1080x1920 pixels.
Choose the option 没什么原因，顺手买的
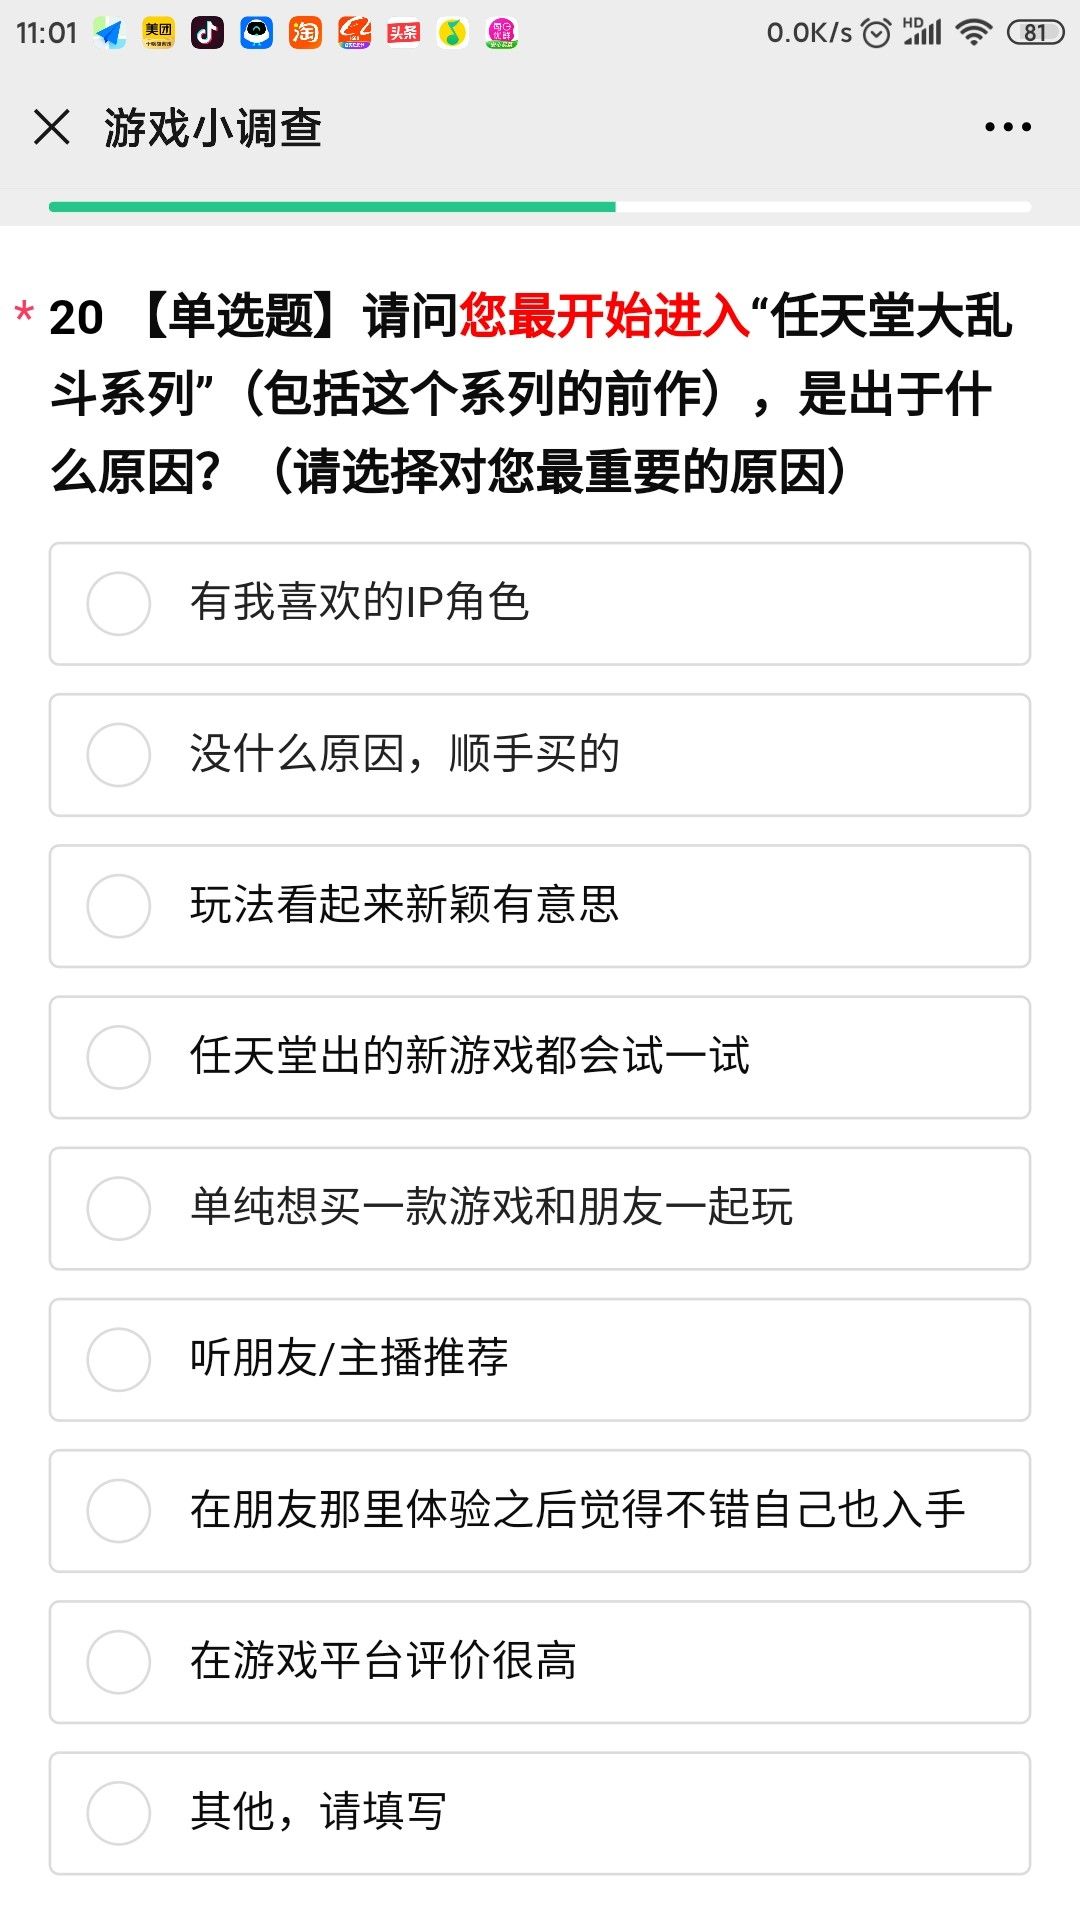point(119,755)
